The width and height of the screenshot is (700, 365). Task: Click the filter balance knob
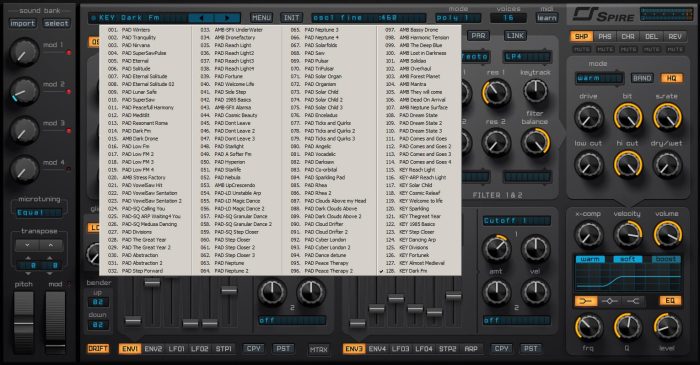pos(535,142)
